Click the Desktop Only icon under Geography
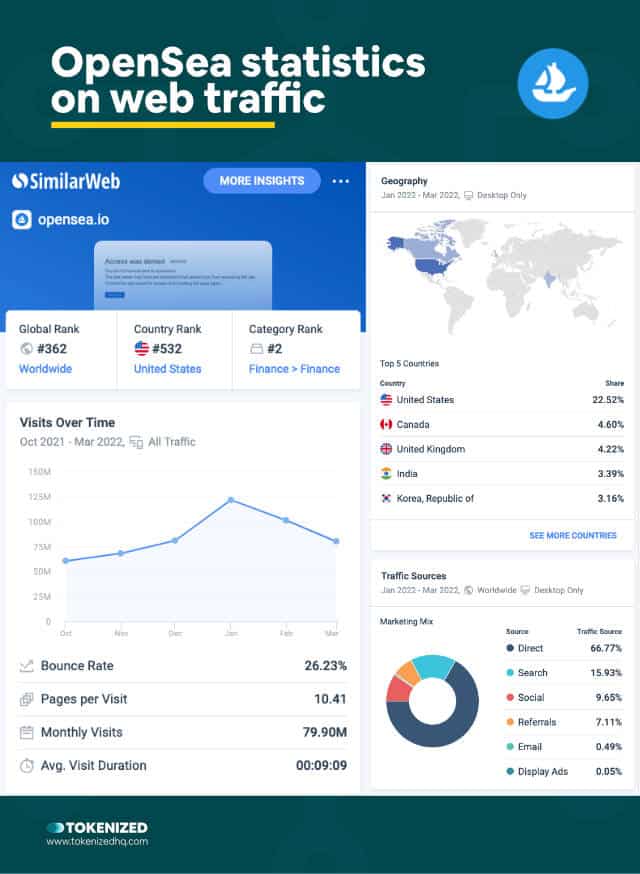The height and width of the screenshot is (874, 640). click(468, 195)
